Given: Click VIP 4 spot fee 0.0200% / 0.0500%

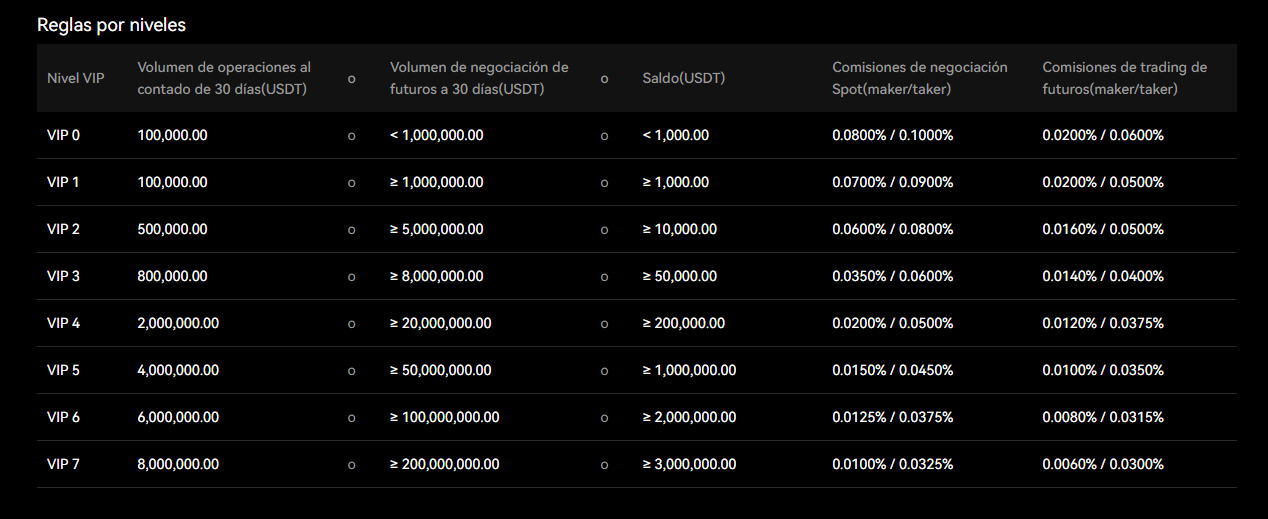Looking at the screenshot, I should point(893,323).
